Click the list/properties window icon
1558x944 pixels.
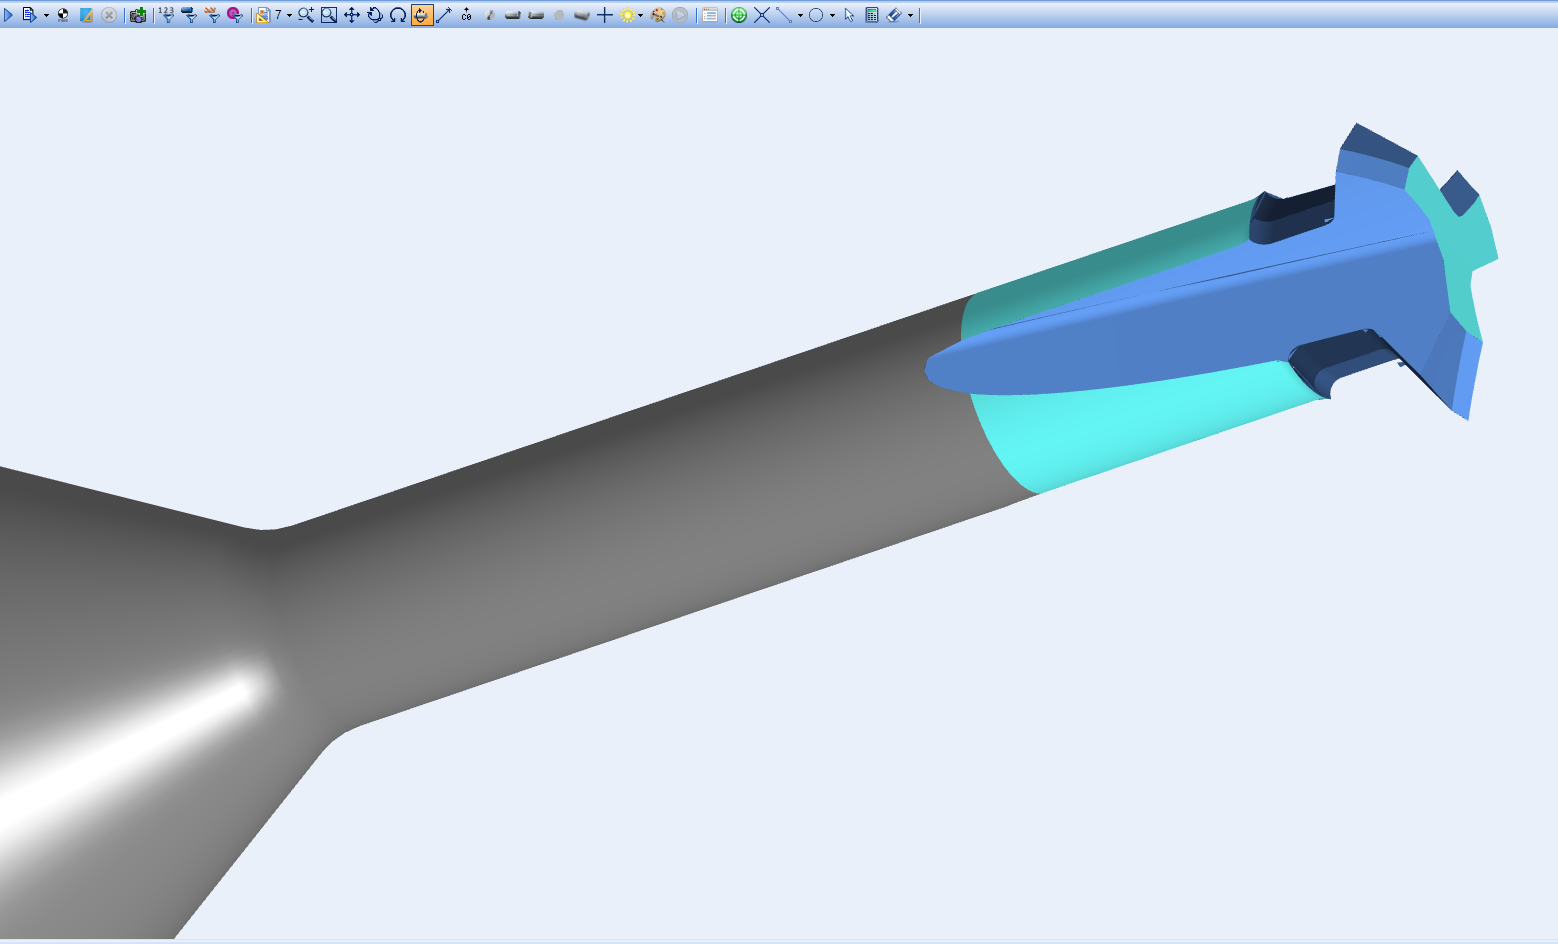click(710, 15)
